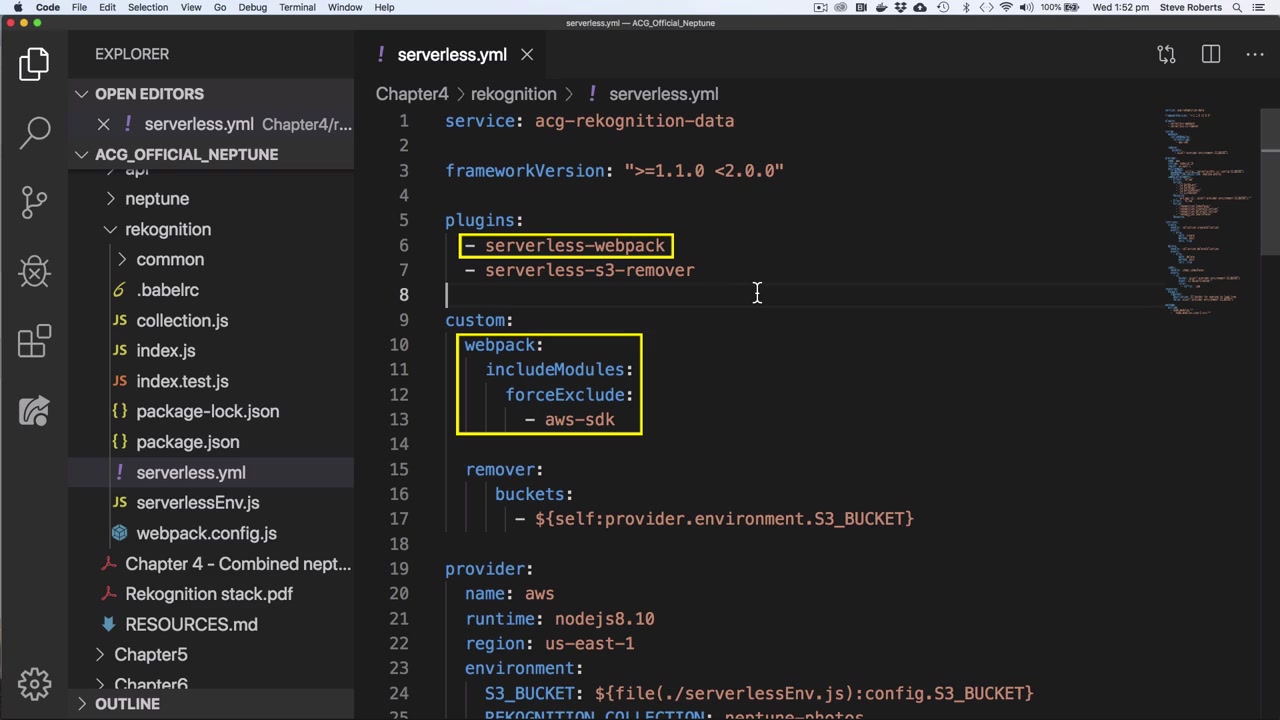Expand the Outline panel
1280x720 pixels.
[x=127, y=704]
